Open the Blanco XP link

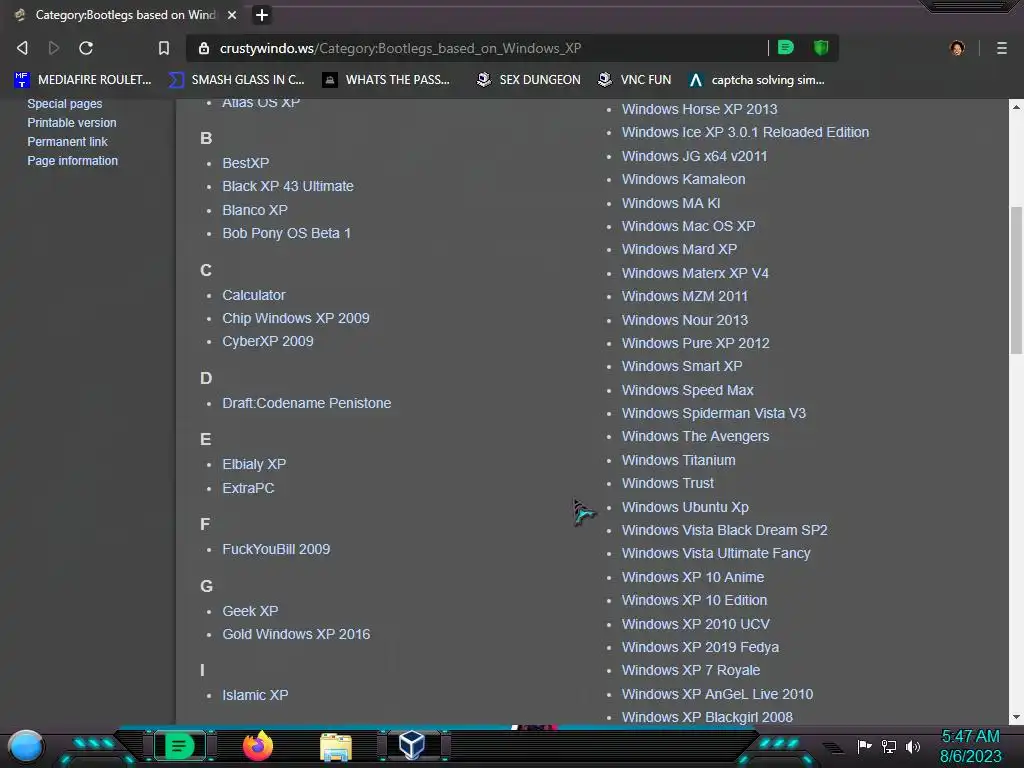[255, 210]
